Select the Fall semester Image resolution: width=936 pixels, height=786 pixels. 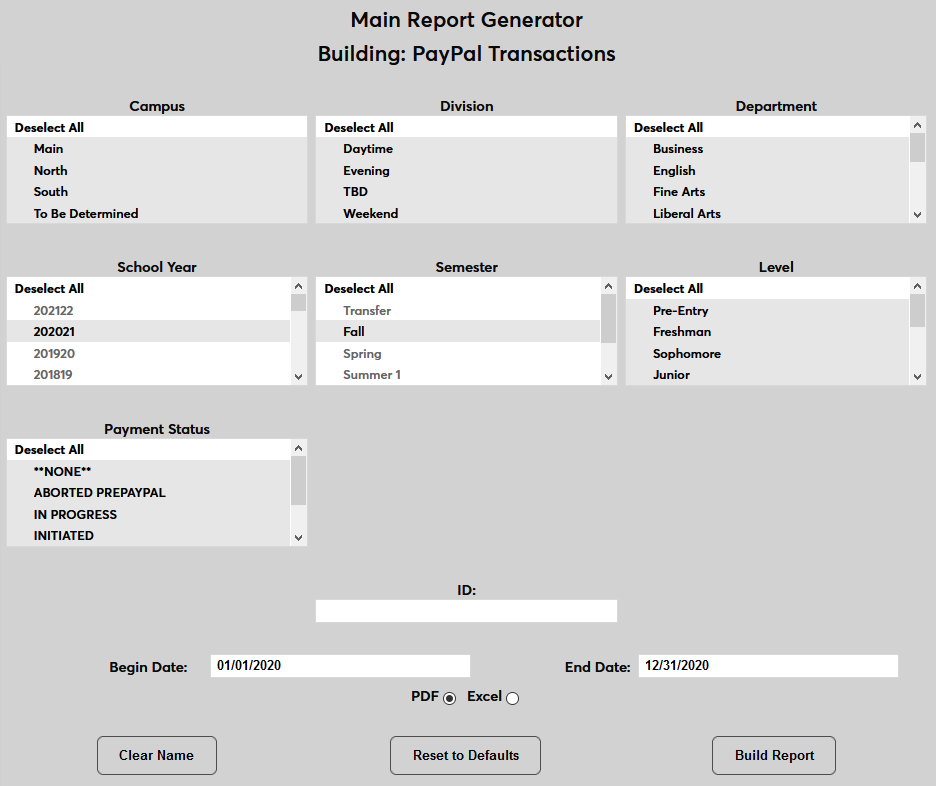click(x=458, y=331)
